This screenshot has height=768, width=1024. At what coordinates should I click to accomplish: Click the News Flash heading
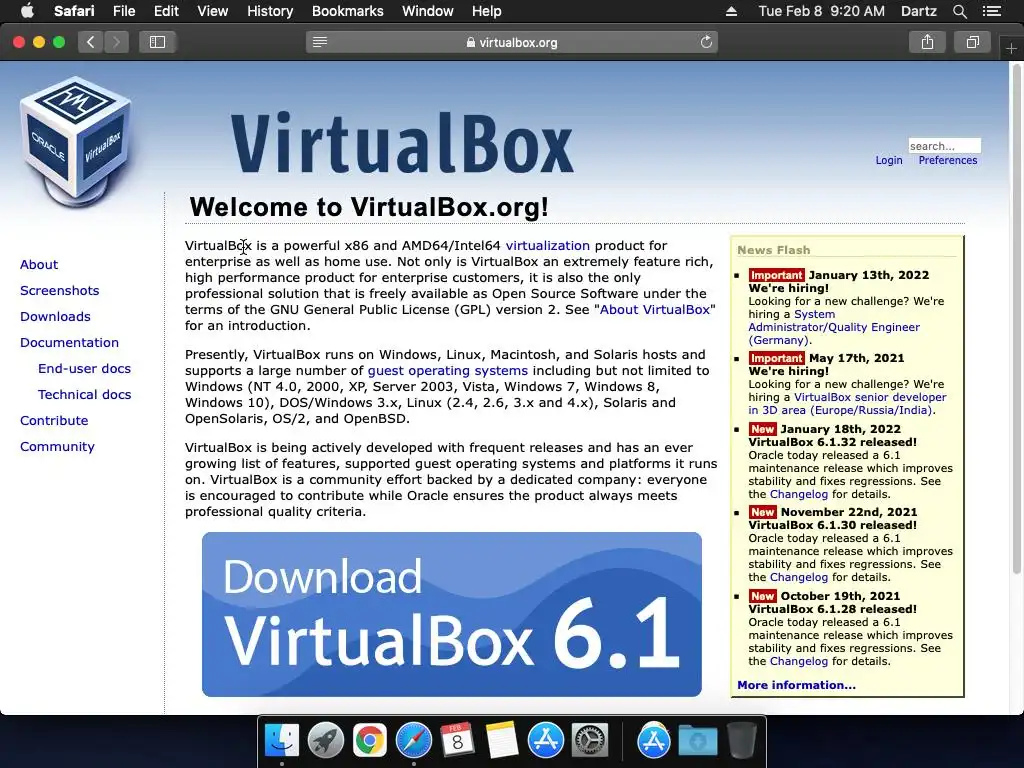point(773,250)
